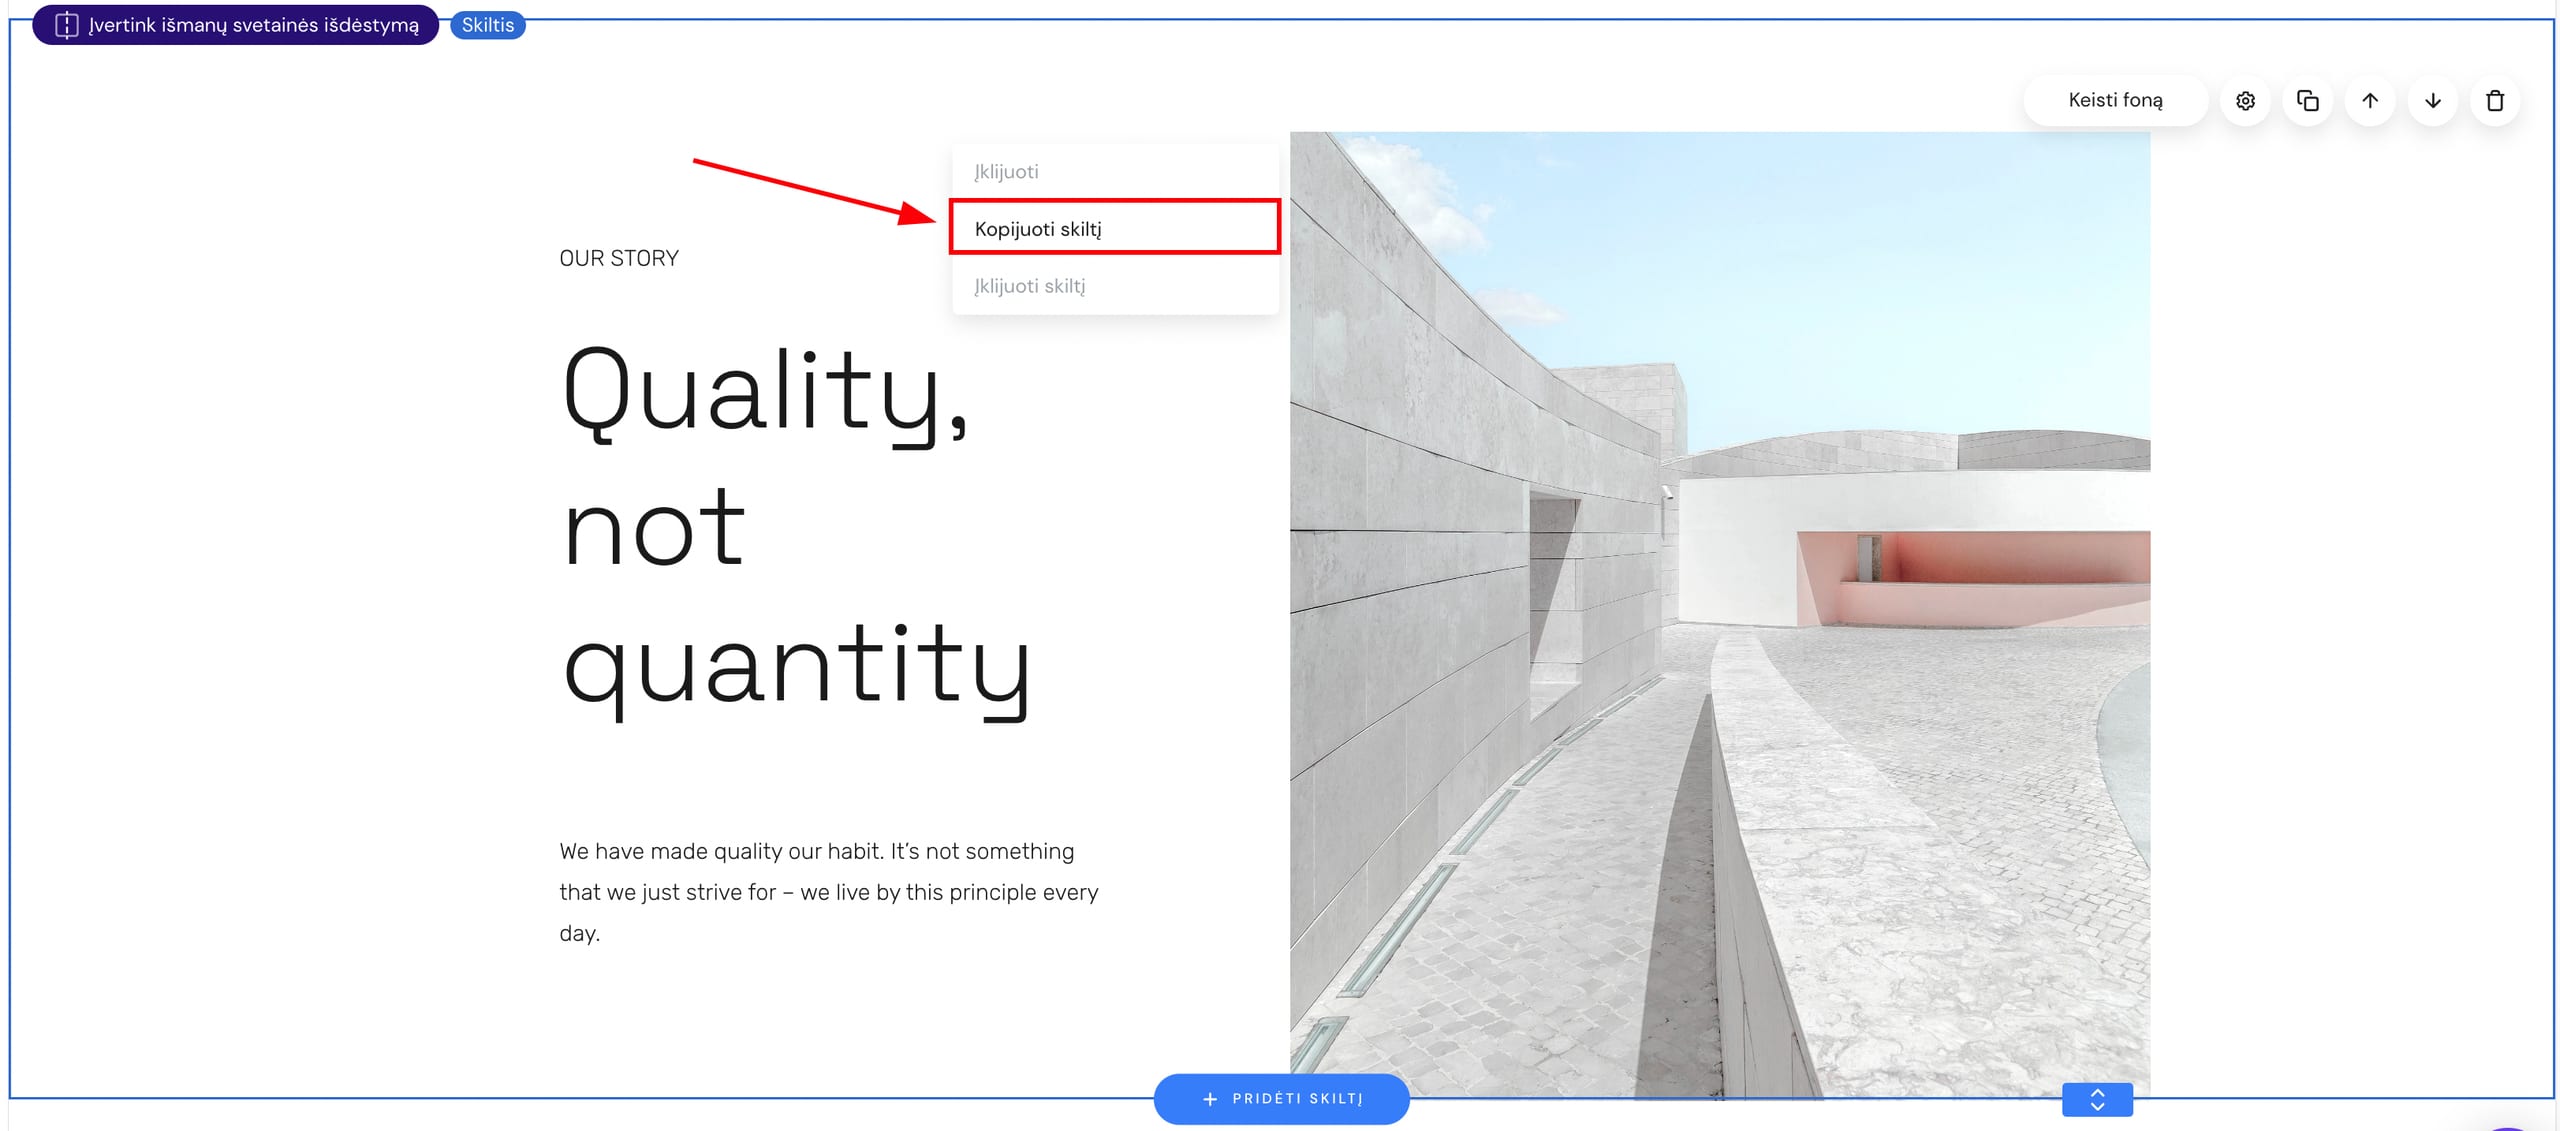The image size is (2560, 1131).
Task: Open Įvertink išmanų svetainės išdėstymą prompt
Action: click(253, 25)
